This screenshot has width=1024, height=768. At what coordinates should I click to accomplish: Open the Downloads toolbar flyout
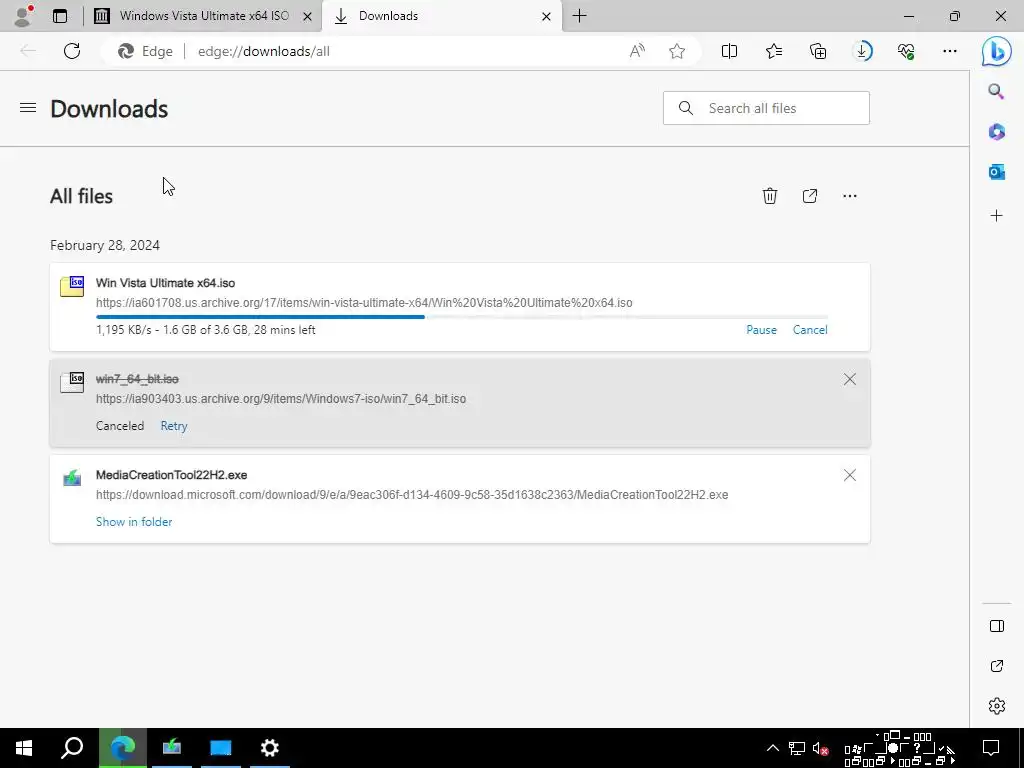click(x=863, y=51)
